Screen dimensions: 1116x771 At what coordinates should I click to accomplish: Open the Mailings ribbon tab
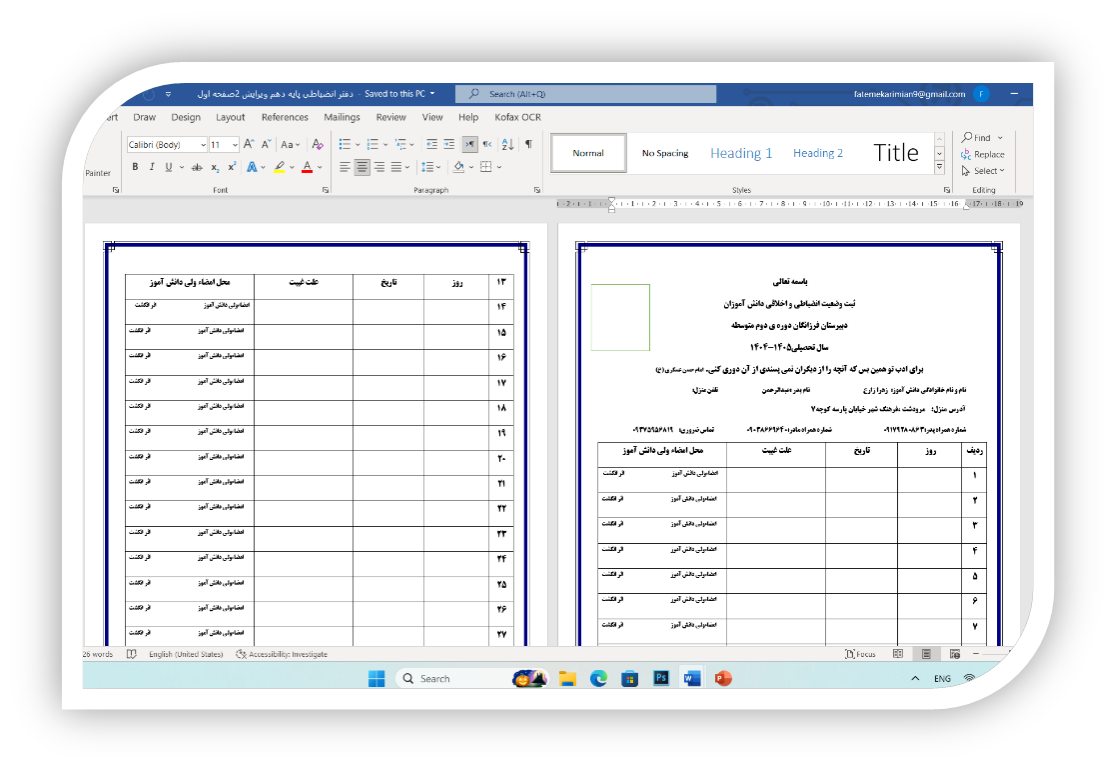click(x=341, y=117)
